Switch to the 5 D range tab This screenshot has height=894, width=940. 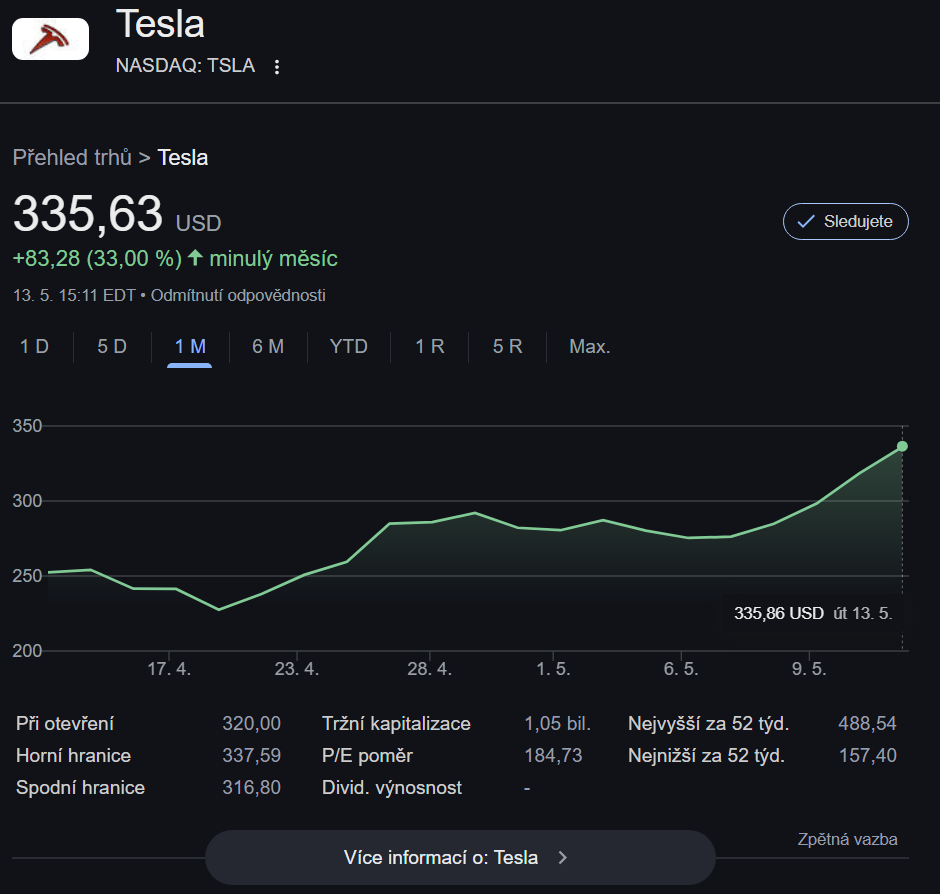click(x=112, y=347)
